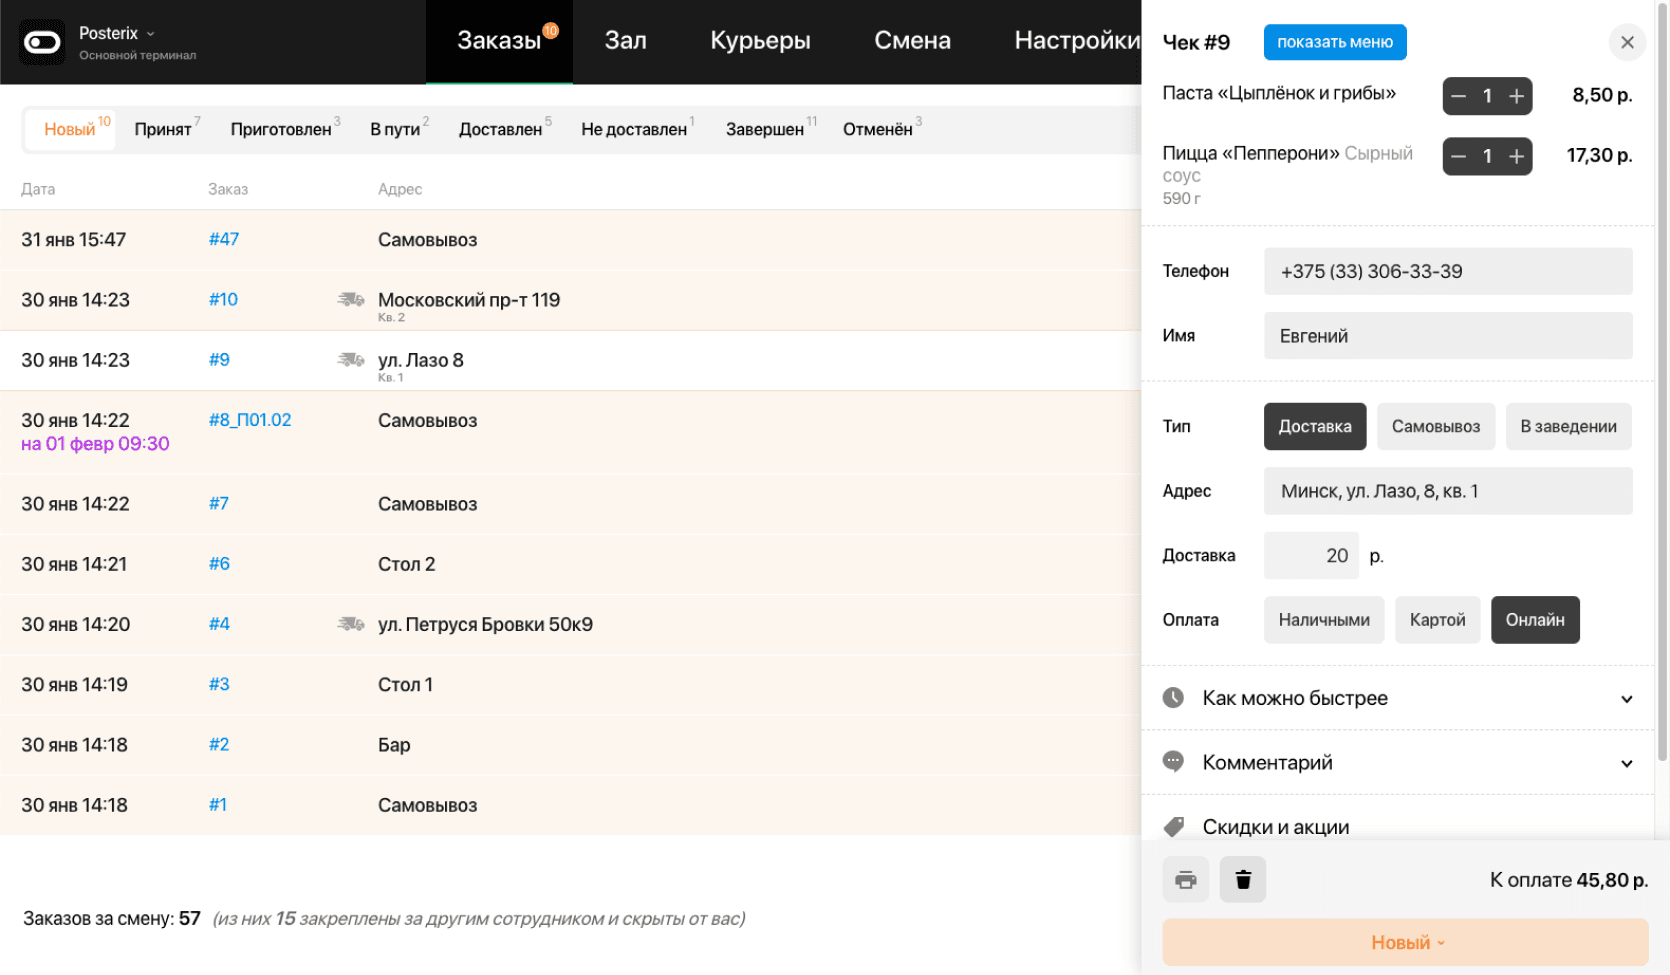Select the Новый status filter
The width and height of the screenshot is (1670, 975).
[x=70, y=130]
